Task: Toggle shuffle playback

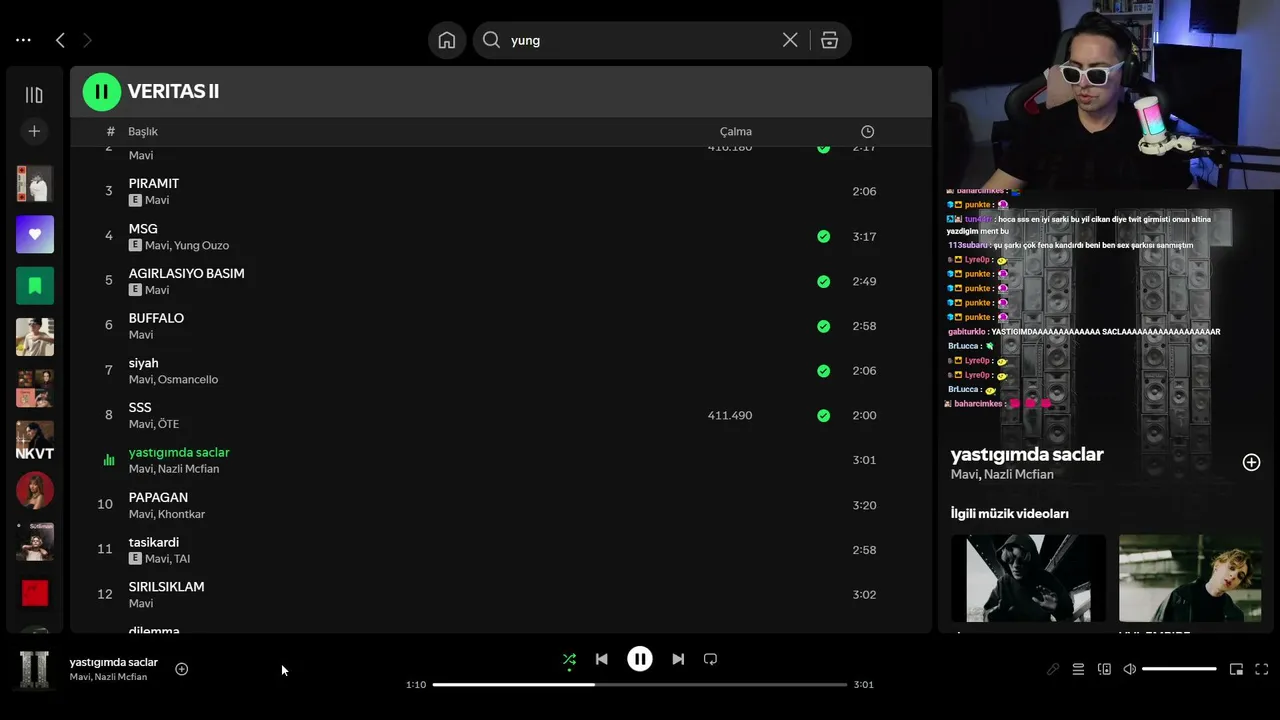Action: (x=569, y=659)
